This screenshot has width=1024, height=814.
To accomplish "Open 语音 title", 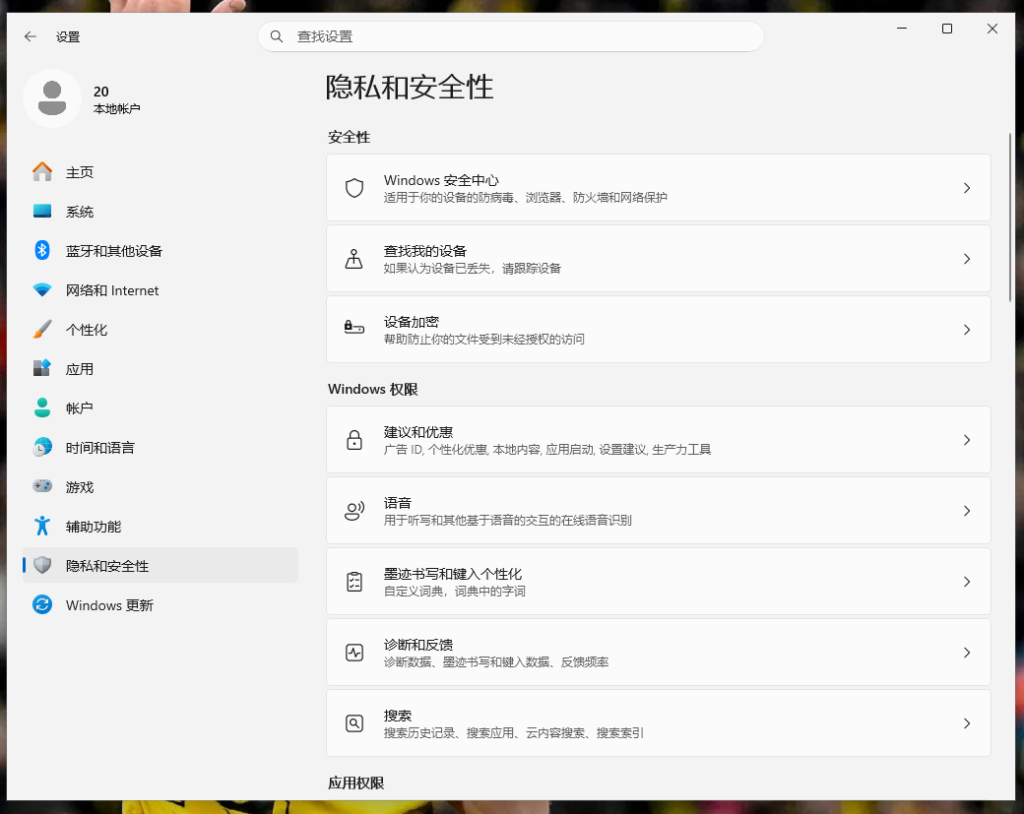I will coord(397,502).
